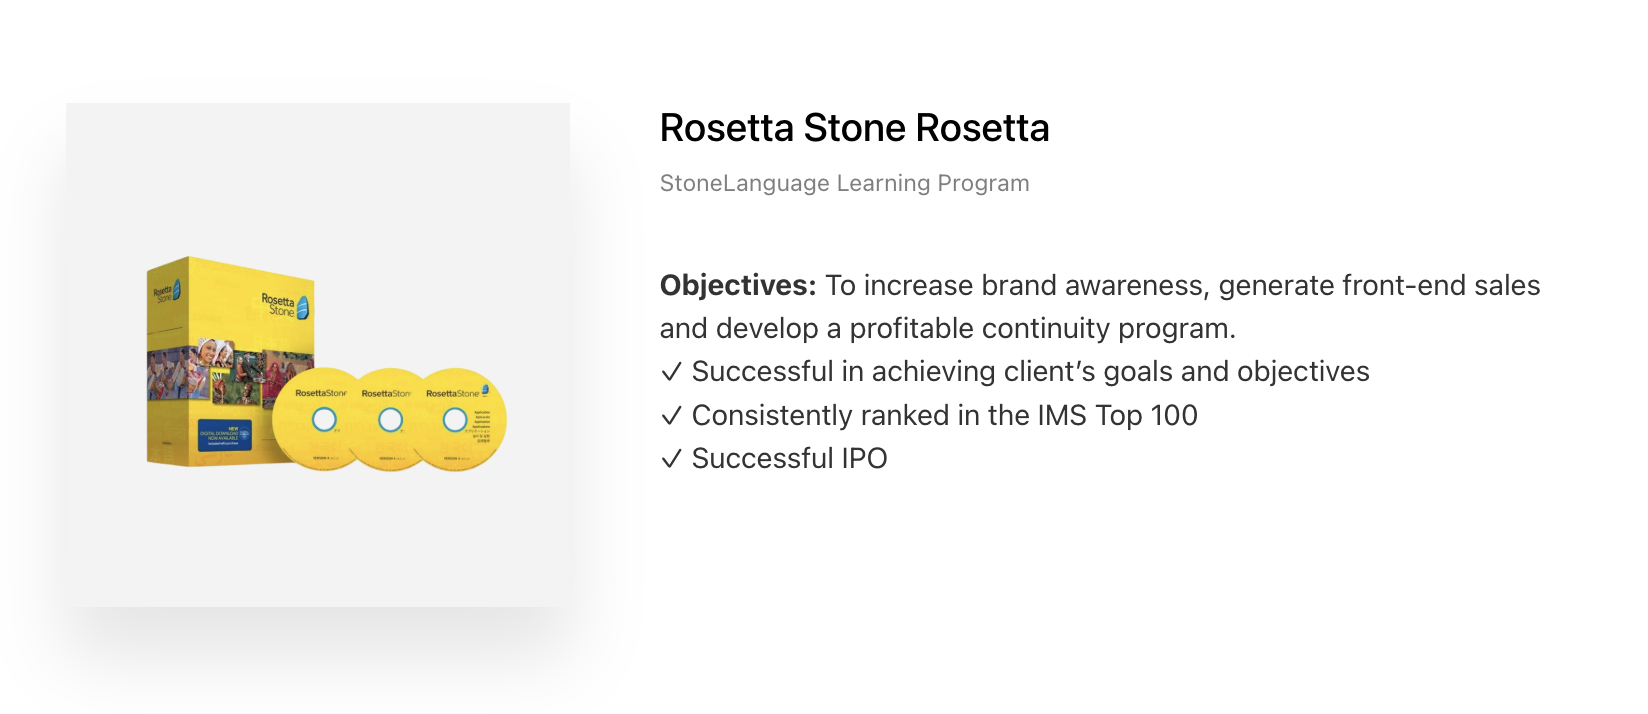This screenshot has width=1648, height=714.
Task: Click the bold Objectives label
Action: point(738,286)
